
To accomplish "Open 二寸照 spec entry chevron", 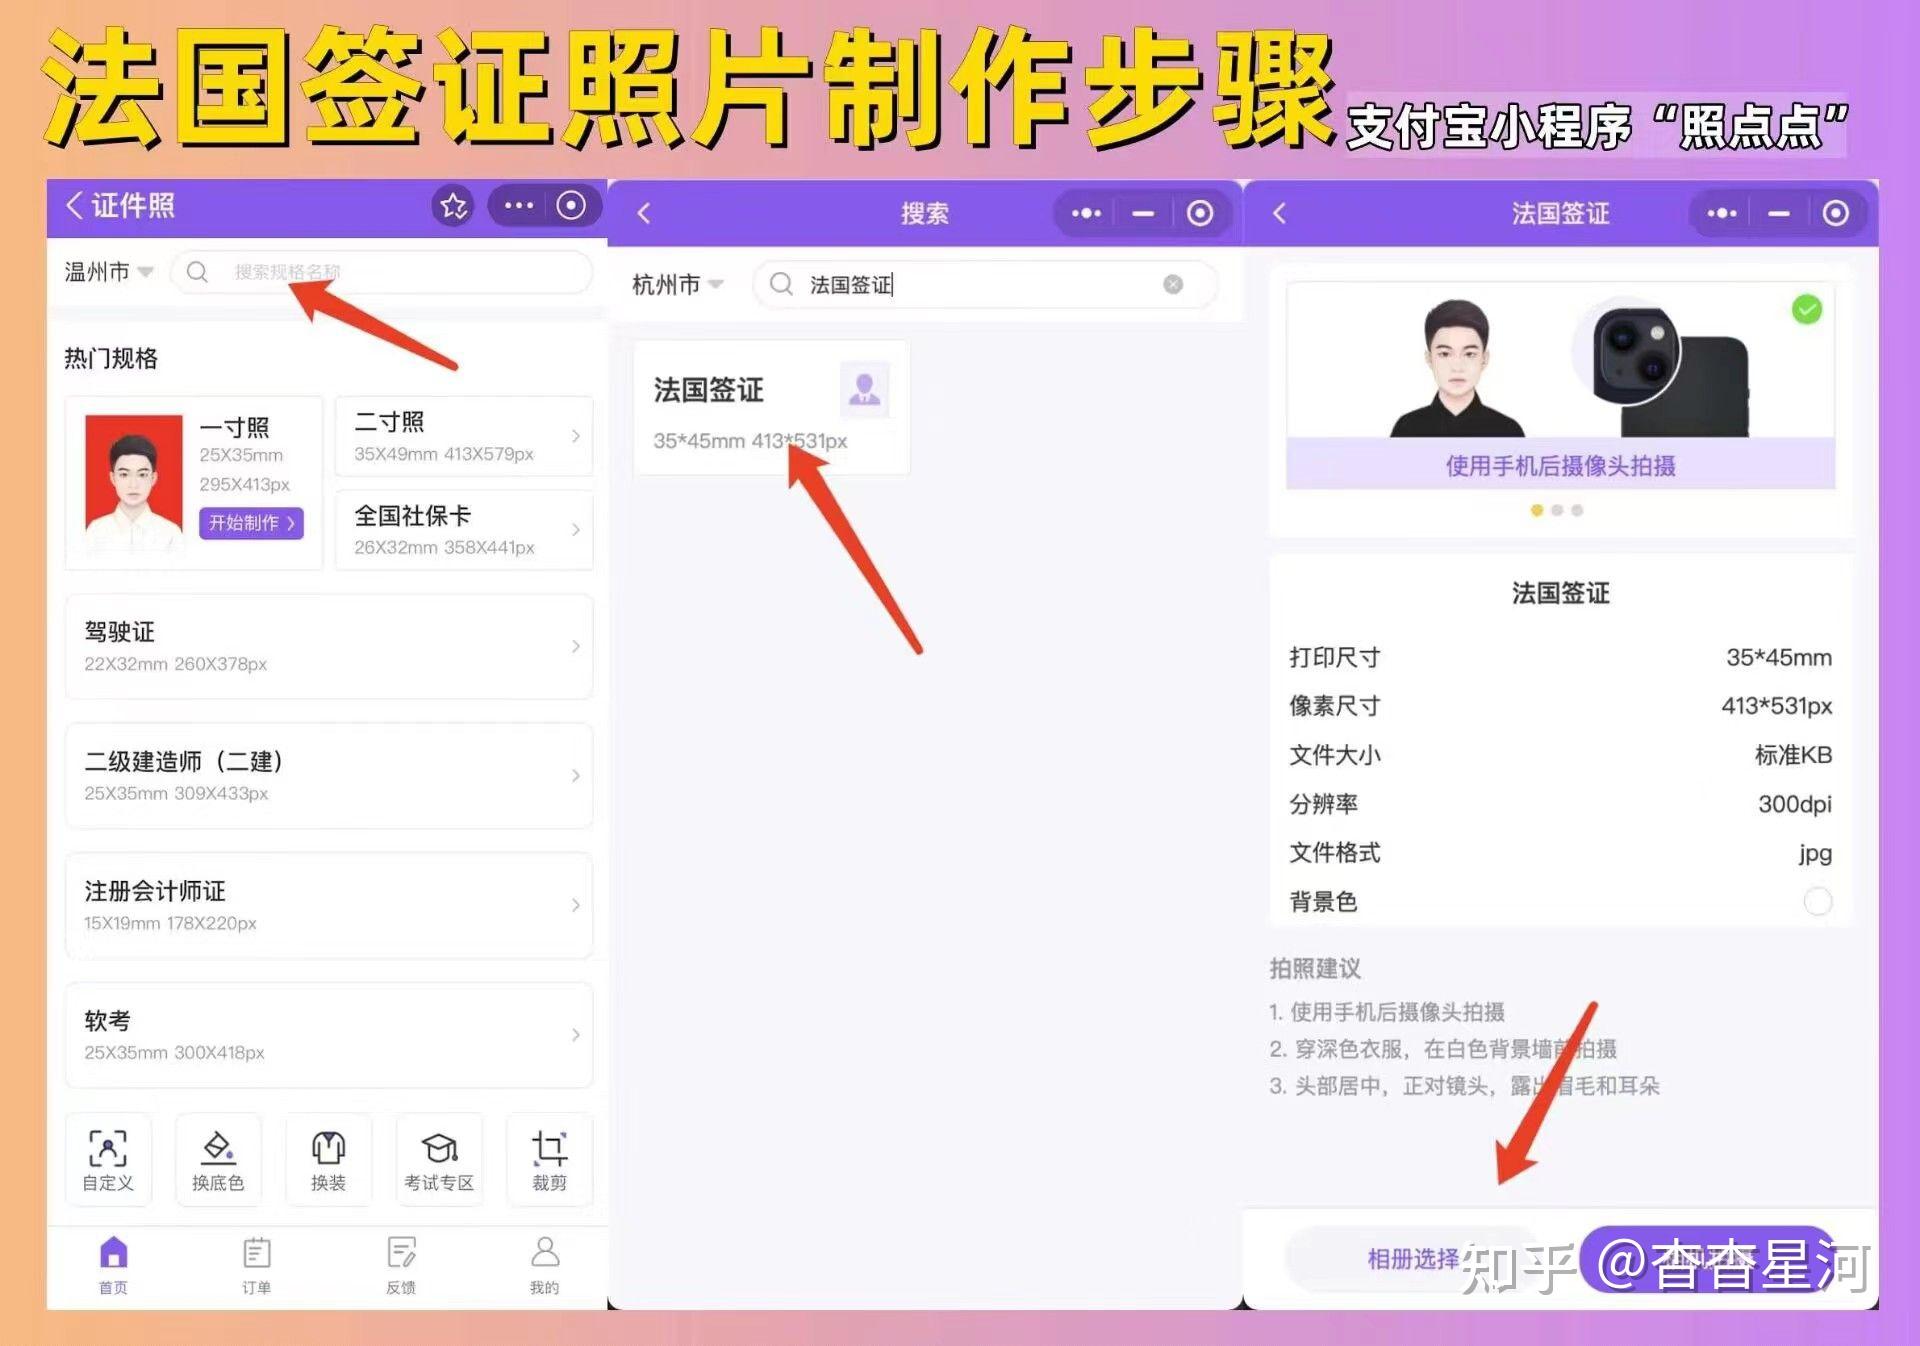I will pos(575,436).
